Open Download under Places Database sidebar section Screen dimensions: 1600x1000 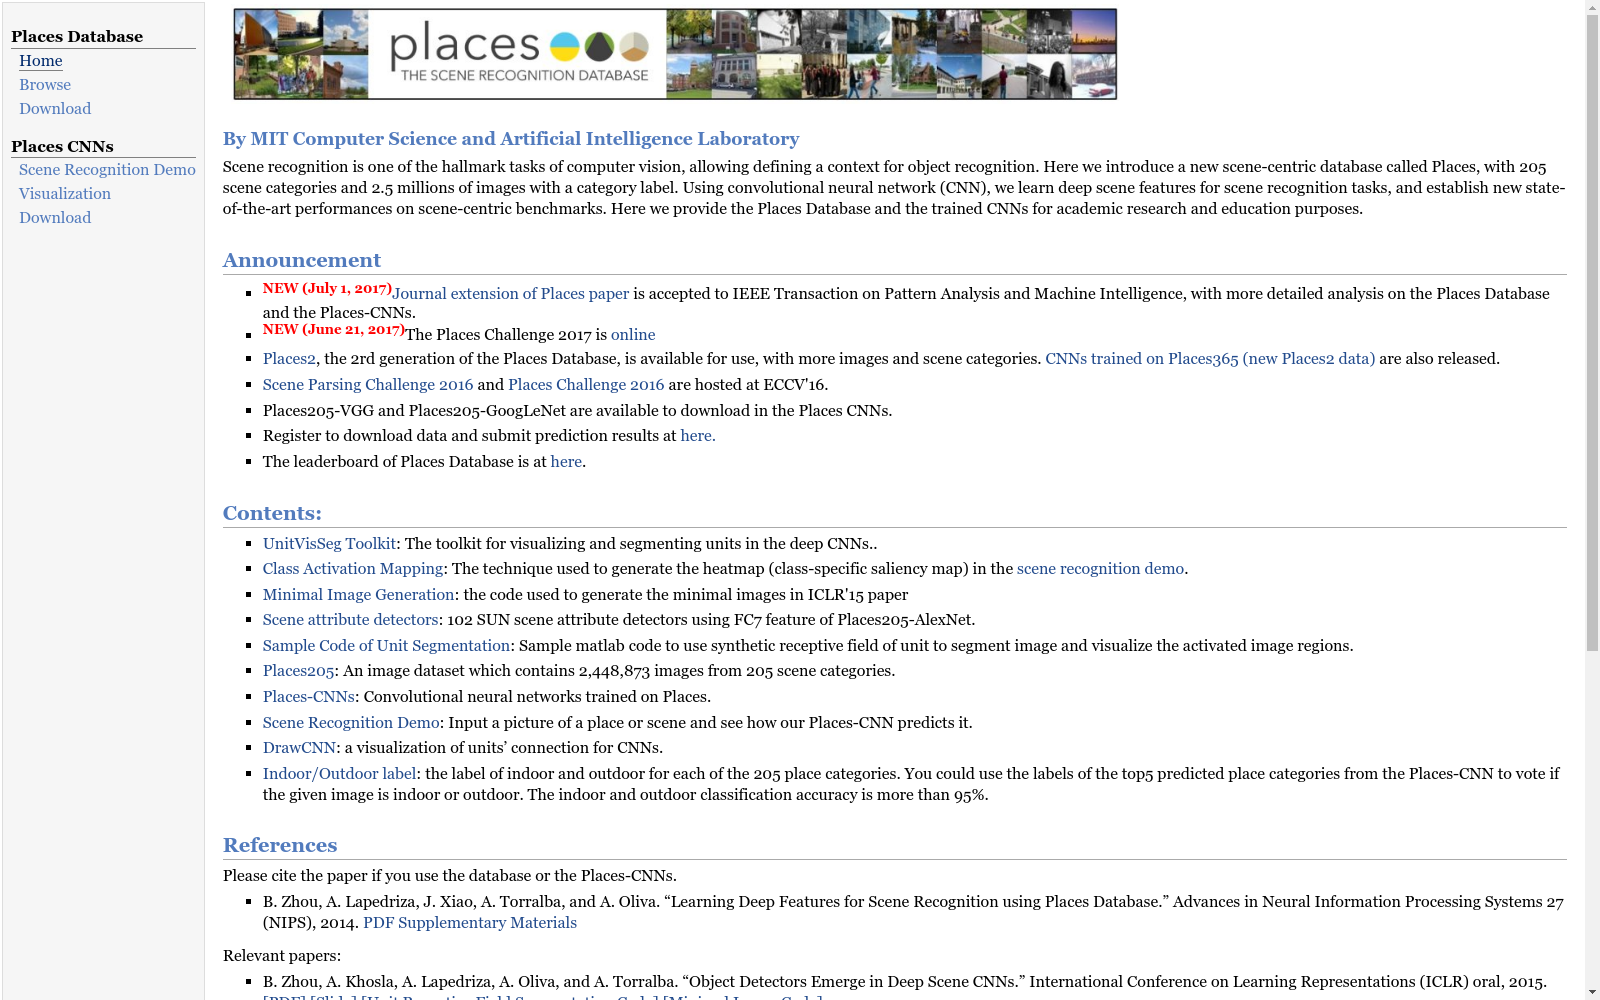[x=55, y=109]
